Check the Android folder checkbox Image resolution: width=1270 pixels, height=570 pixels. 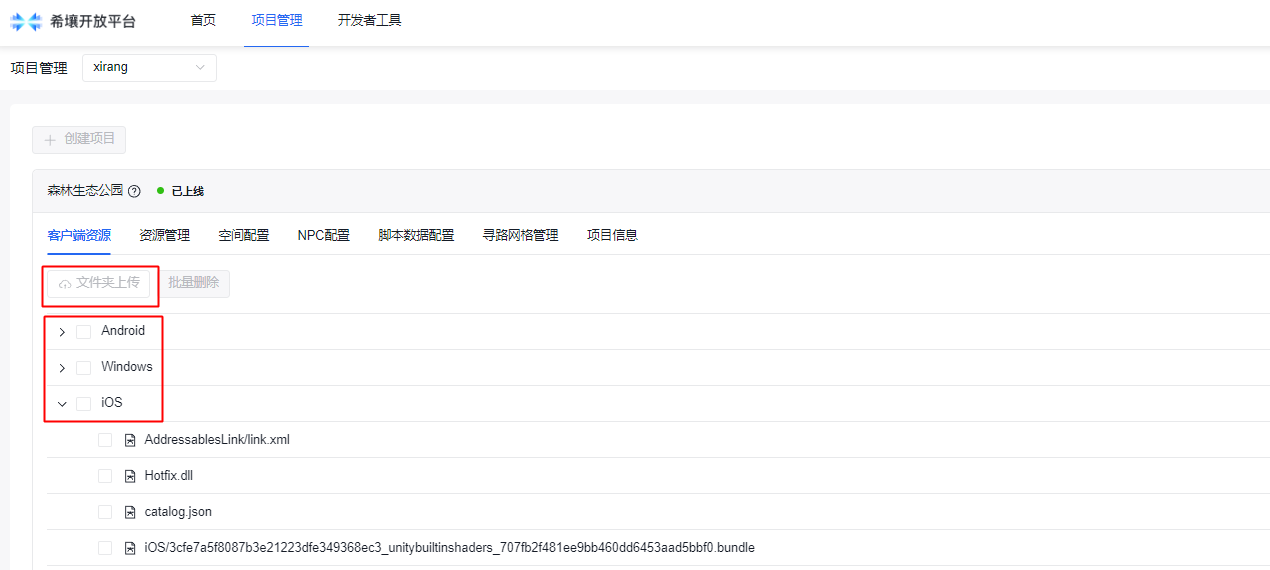[x=83, y=332]
